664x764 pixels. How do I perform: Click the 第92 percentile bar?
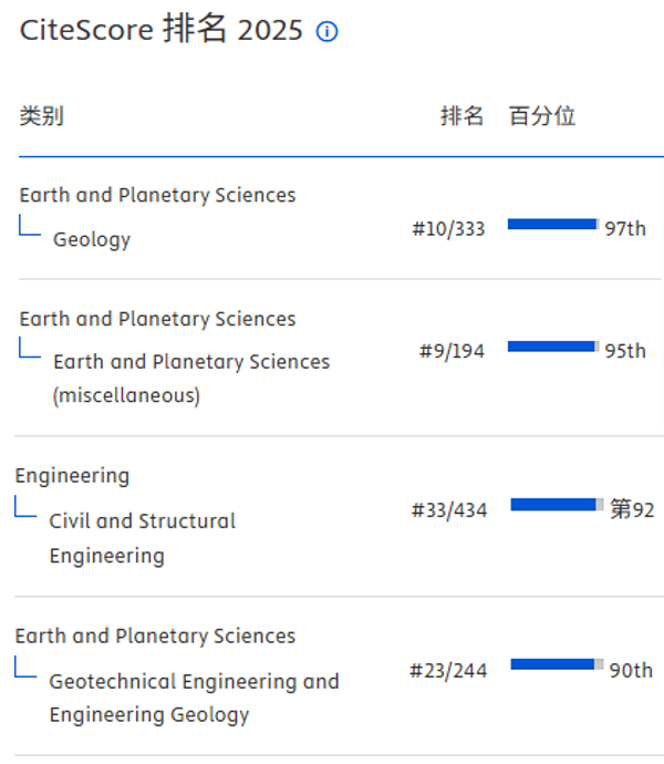(557, 505)
